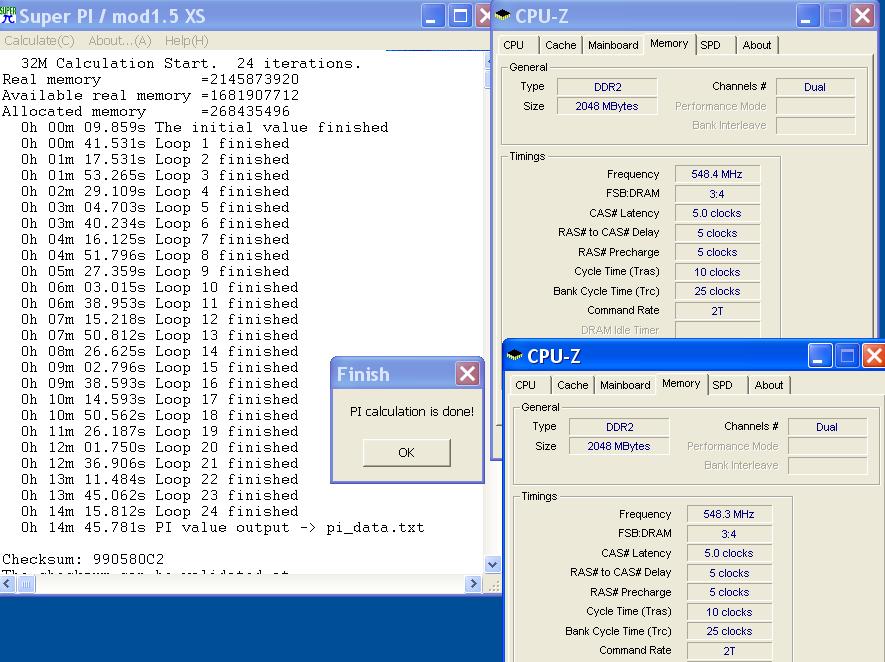Click the CPU-Z chip icon in lower window
The height and width of the screenshot is (662, 885).
pyautogui.click(x=514, y=355)
